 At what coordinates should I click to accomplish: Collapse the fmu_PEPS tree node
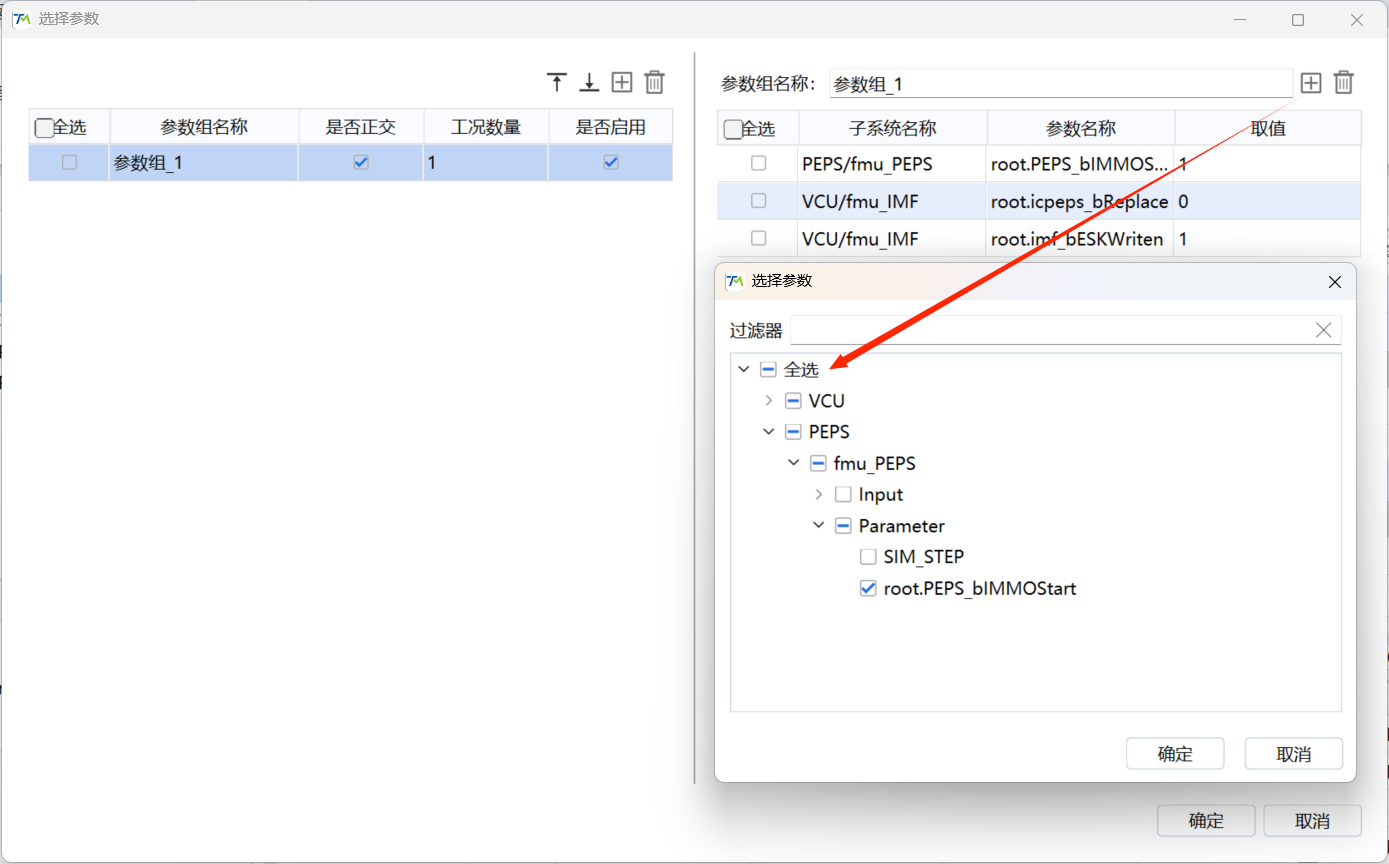[x=793, y=463]
